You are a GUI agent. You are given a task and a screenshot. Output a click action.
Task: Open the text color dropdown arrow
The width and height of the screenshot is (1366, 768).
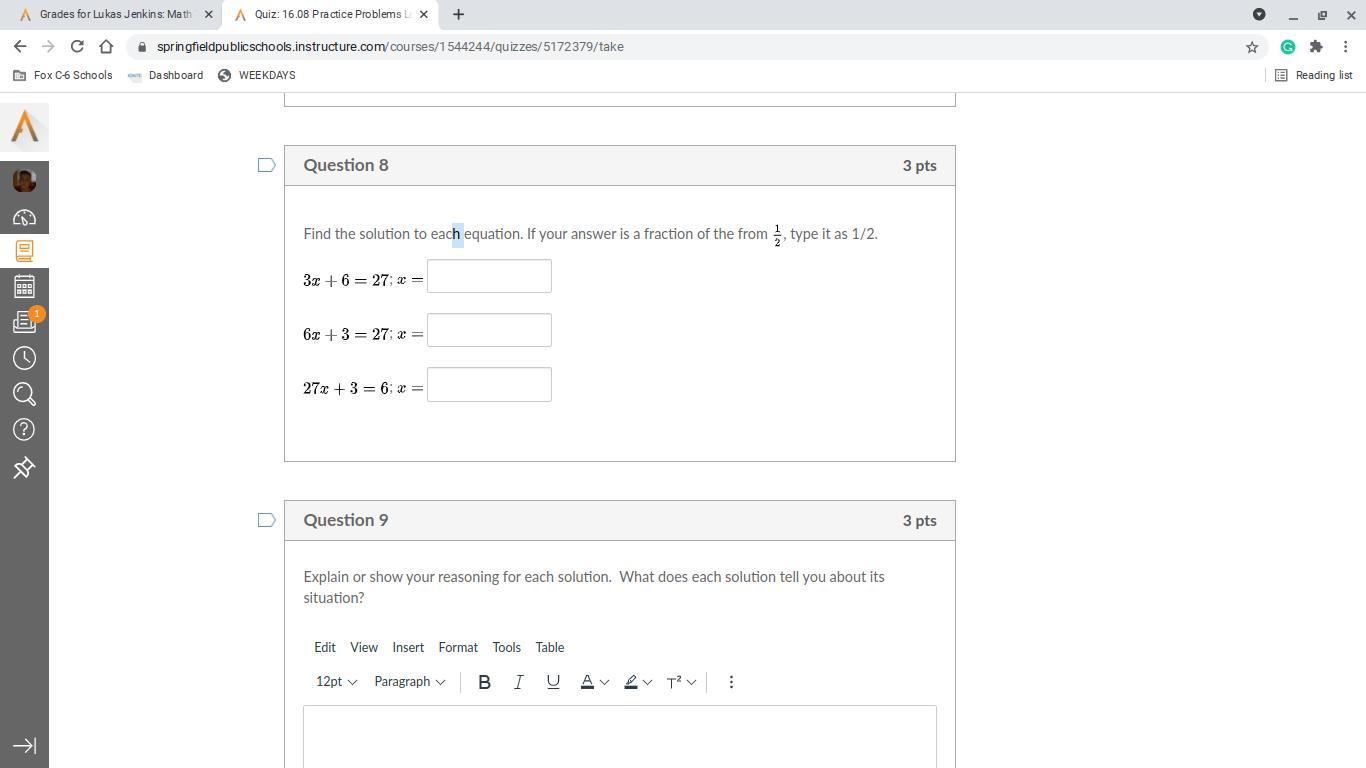[x=604, y=682]
